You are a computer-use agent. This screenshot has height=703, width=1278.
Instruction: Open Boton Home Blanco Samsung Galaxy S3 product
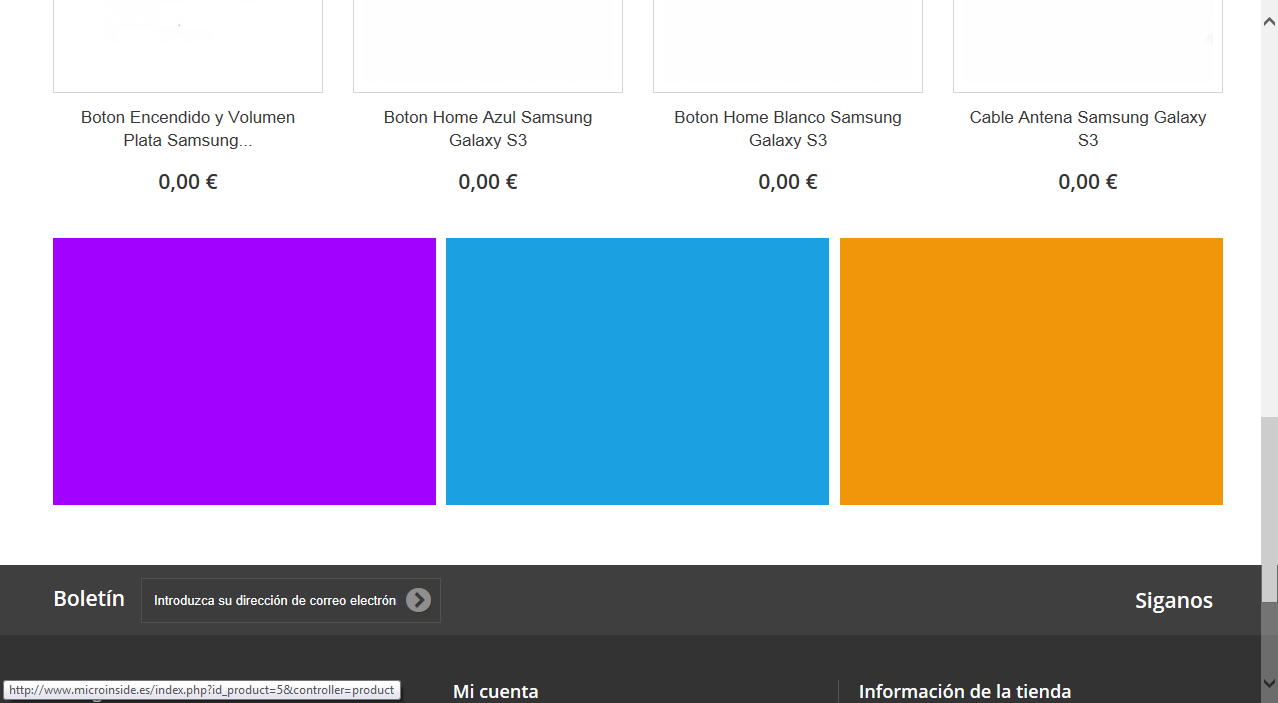pyautogui.click(x=788, y=129)
